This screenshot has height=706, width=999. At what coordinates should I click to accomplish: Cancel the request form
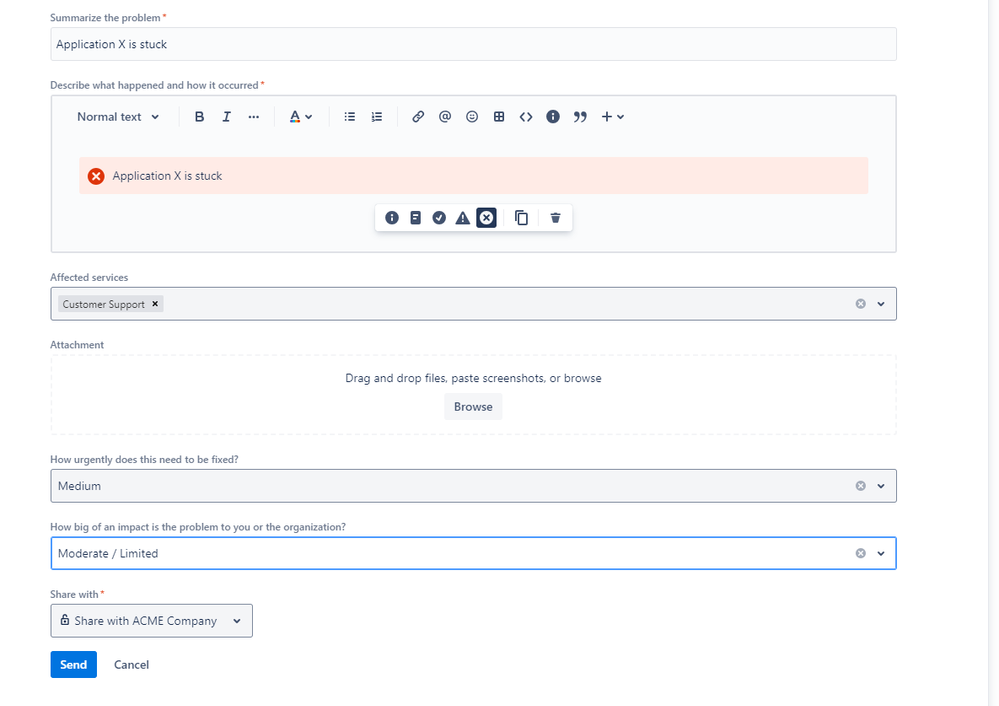(132, 665)
